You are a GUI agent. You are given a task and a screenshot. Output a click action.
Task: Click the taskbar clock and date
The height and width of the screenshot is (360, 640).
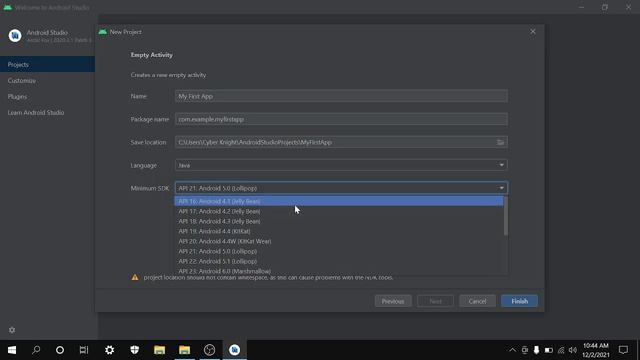(x=596, y=350)
